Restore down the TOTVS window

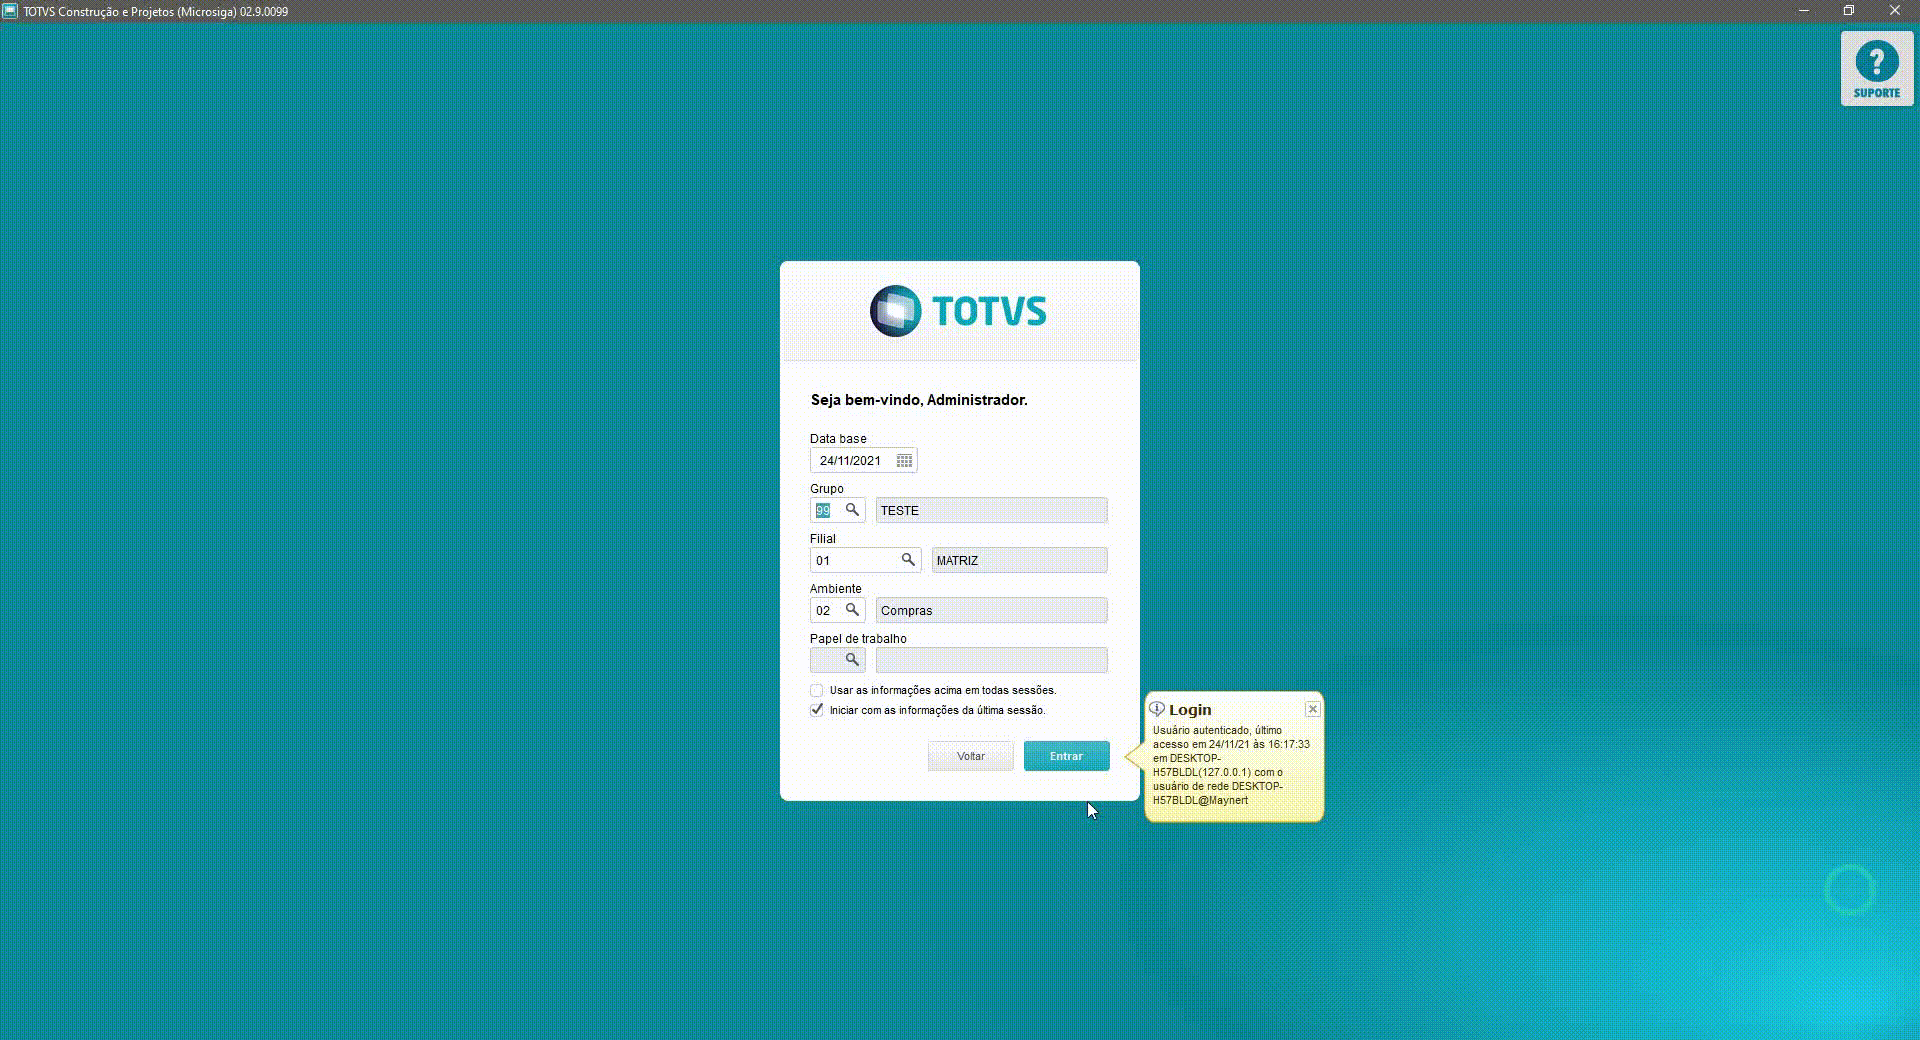tap(1849, 11)
